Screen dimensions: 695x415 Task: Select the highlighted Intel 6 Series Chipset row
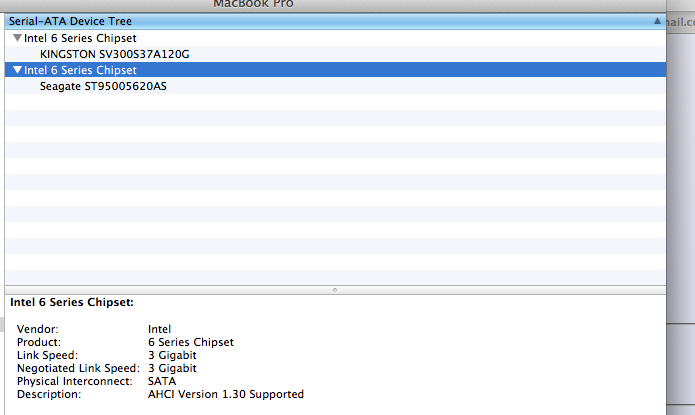click(335, 70)
